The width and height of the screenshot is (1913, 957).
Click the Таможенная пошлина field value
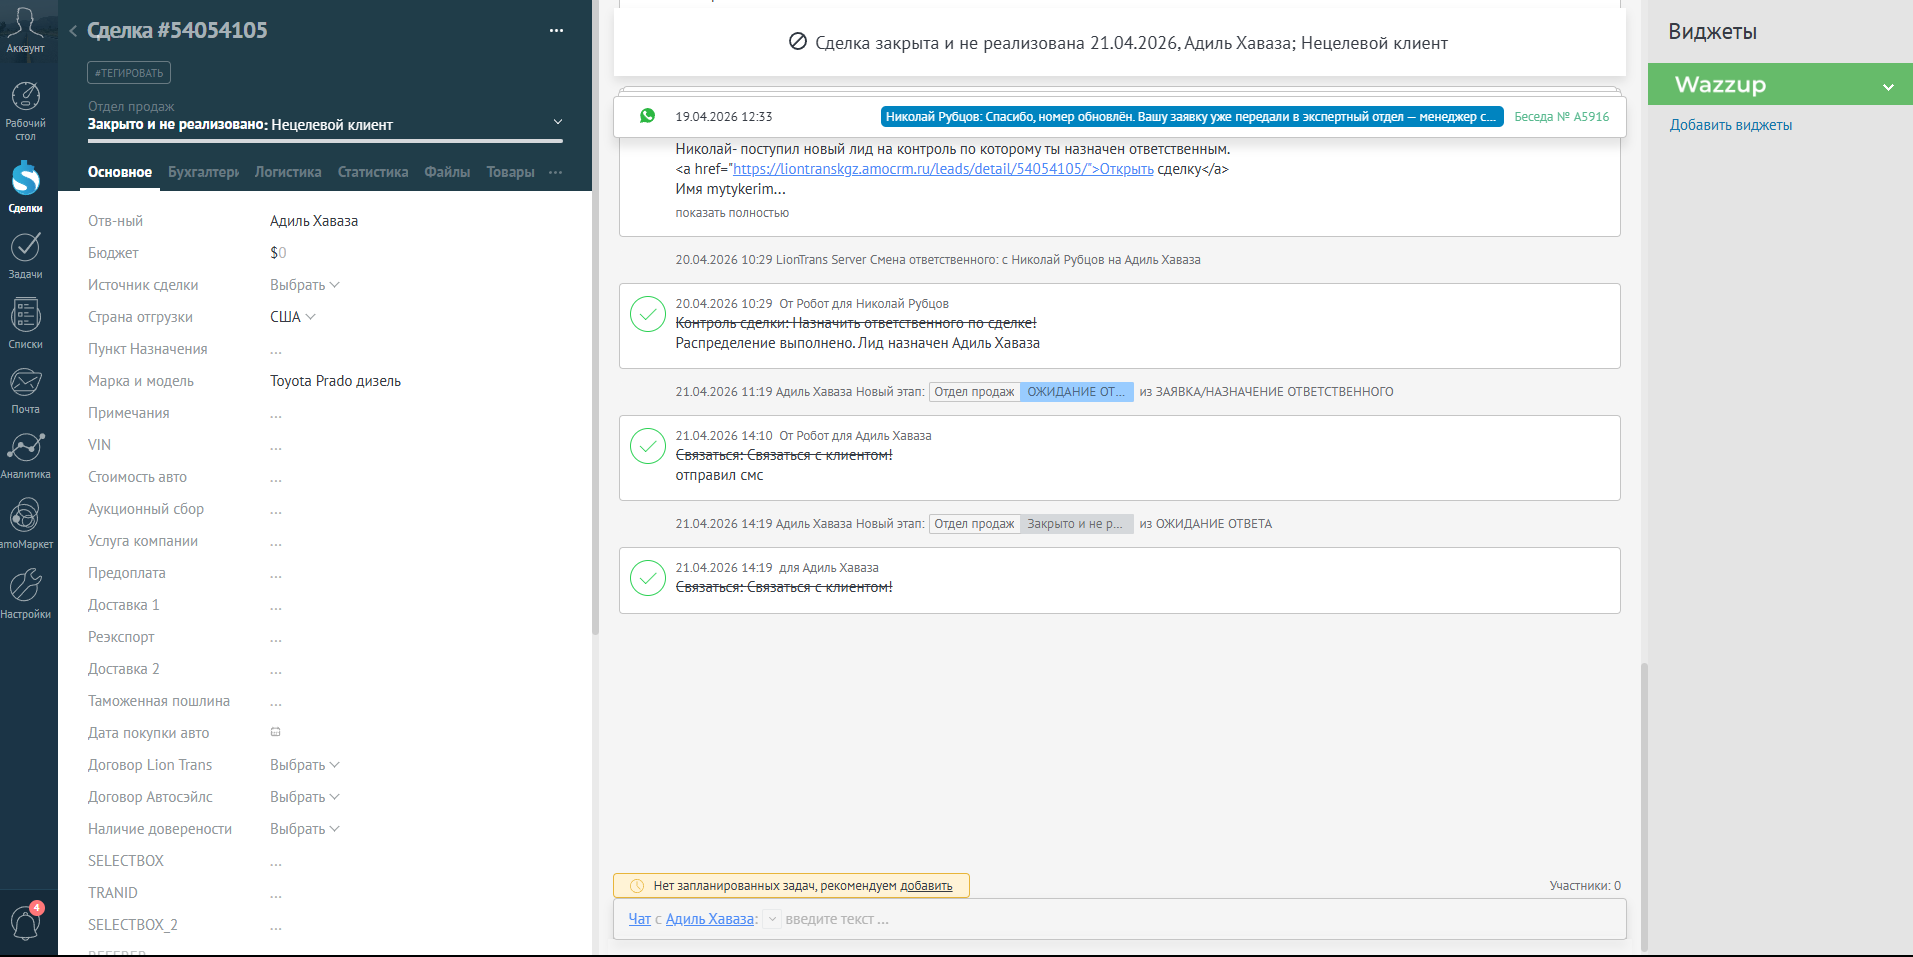pos(276,702)
